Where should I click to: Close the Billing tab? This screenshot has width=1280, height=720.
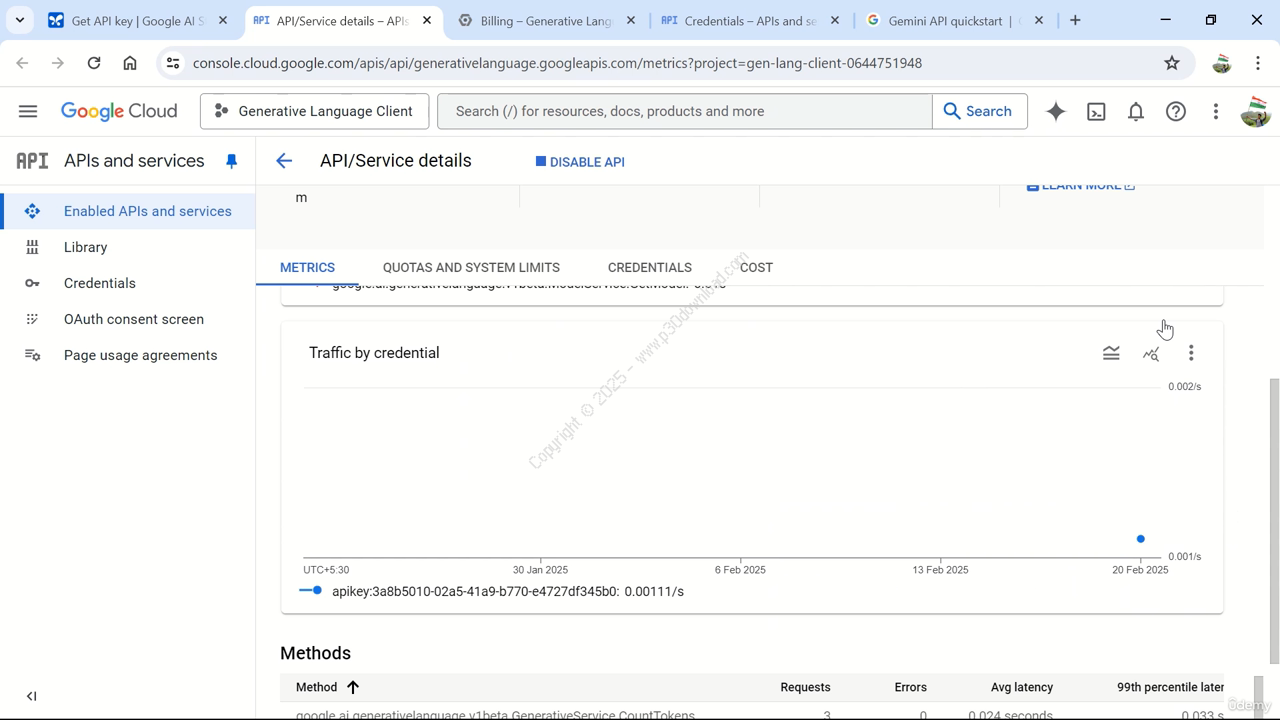point(631,20)
